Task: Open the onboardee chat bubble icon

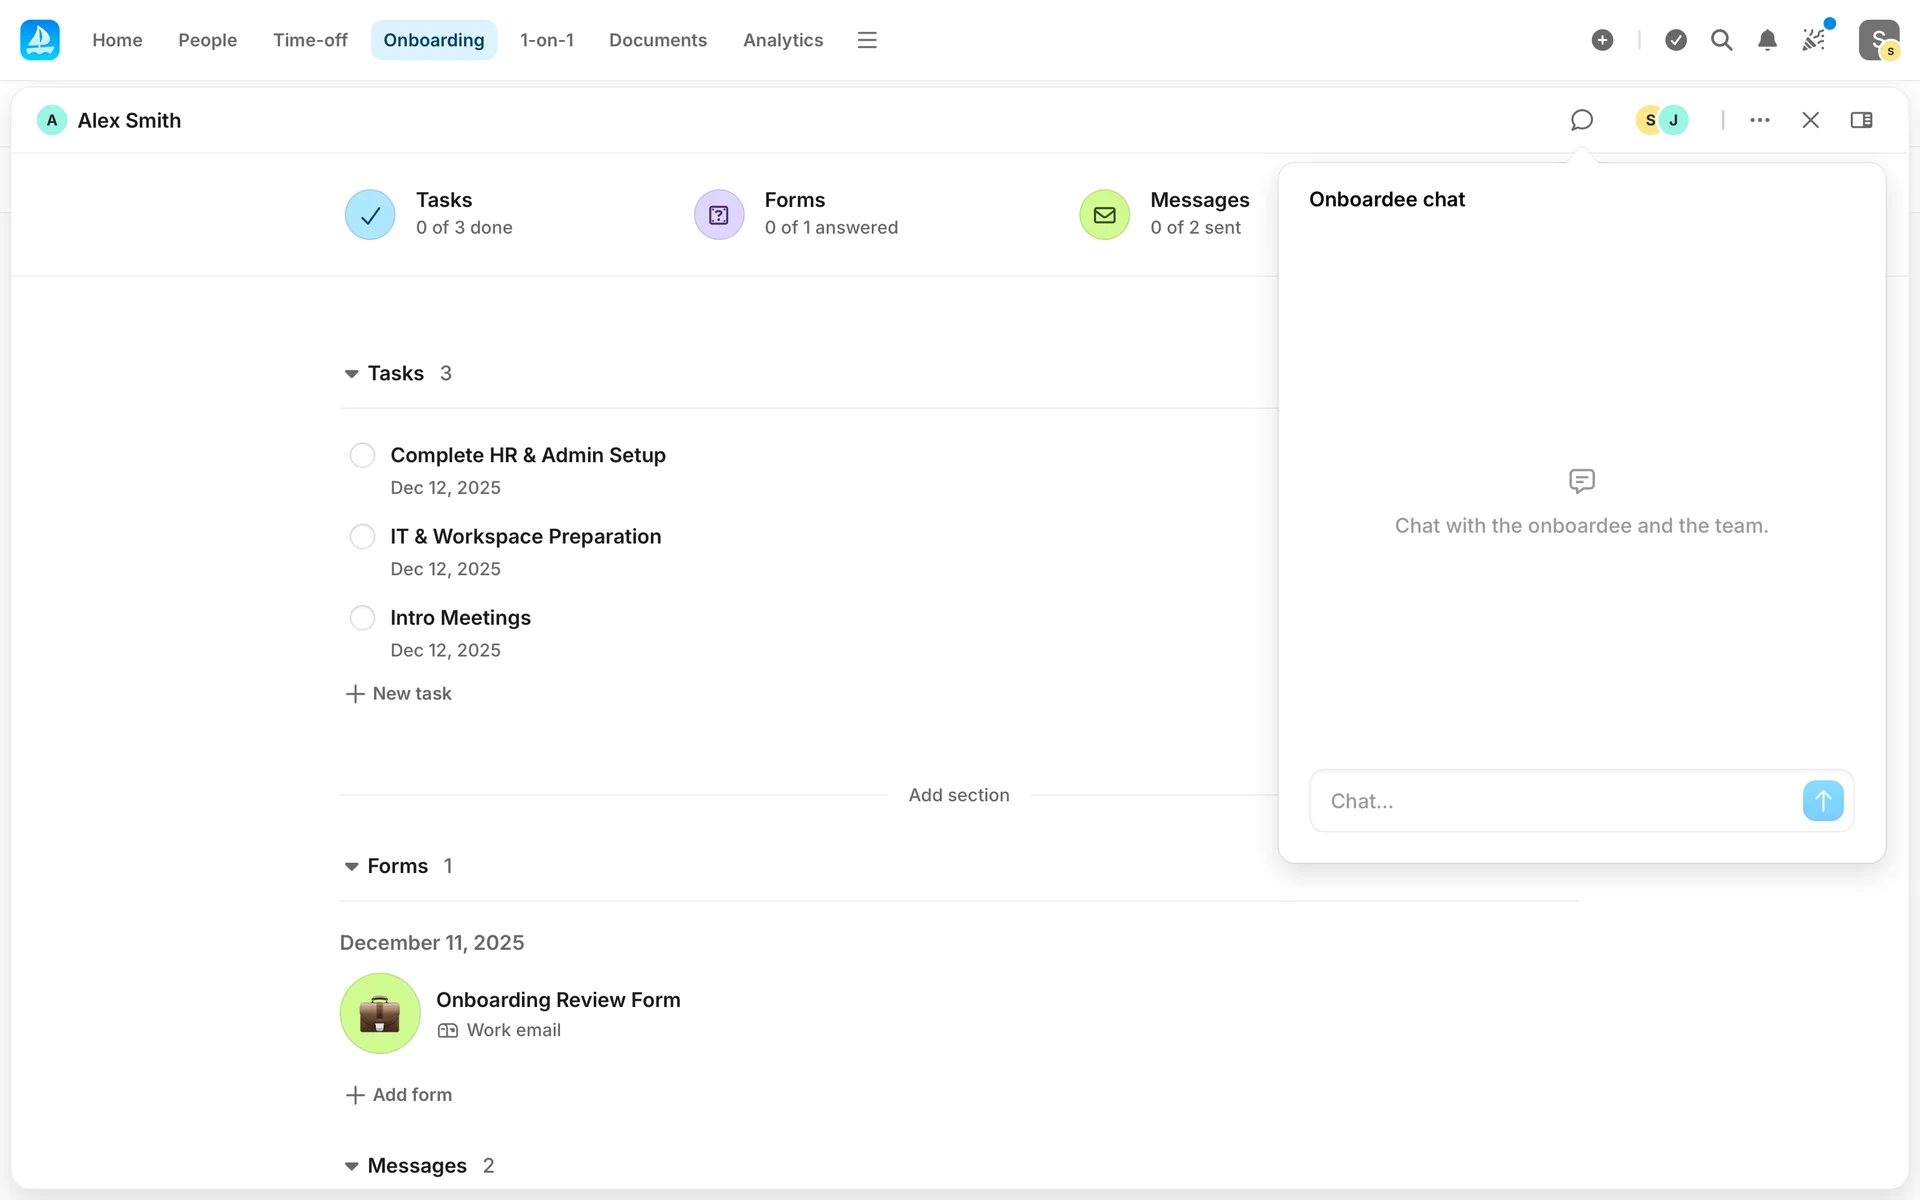Action: coord(1581,120)
